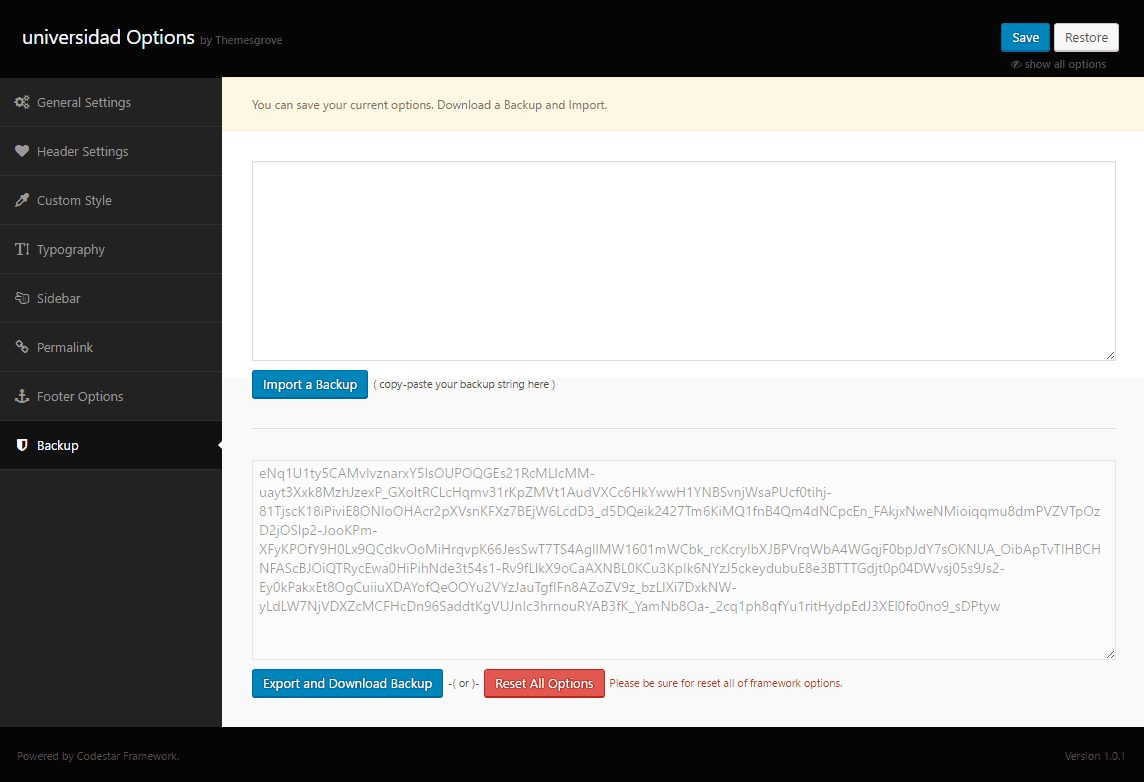Click the Sidebar pointing-hand icon
1144x782 pixels.
(22, 299)
